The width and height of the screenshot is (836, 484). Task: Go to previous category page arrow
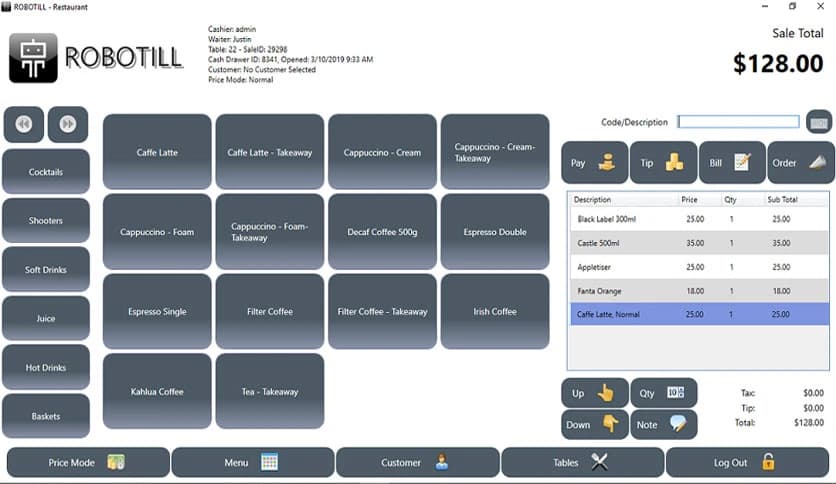click(24, 124)
